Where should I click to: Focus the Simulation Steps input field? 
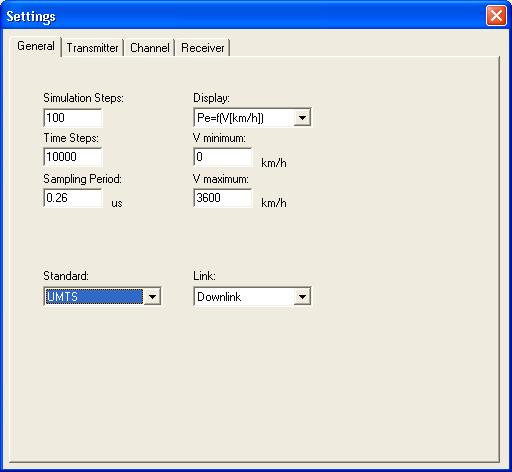point(73,118)
